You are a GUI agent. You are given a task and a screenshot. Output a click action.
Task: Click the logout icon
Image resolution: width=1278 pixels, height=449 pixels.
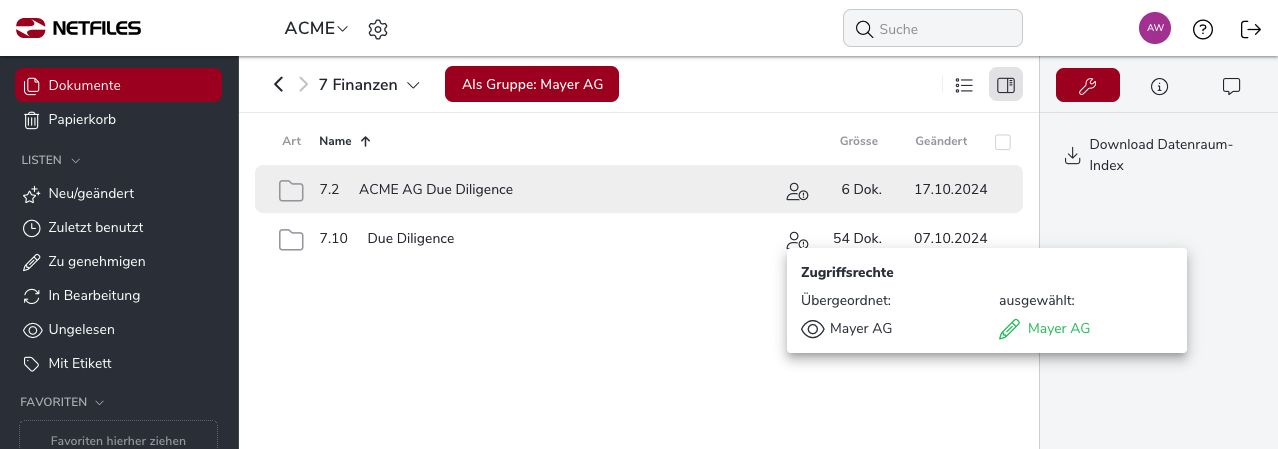tap(1251, 29)
